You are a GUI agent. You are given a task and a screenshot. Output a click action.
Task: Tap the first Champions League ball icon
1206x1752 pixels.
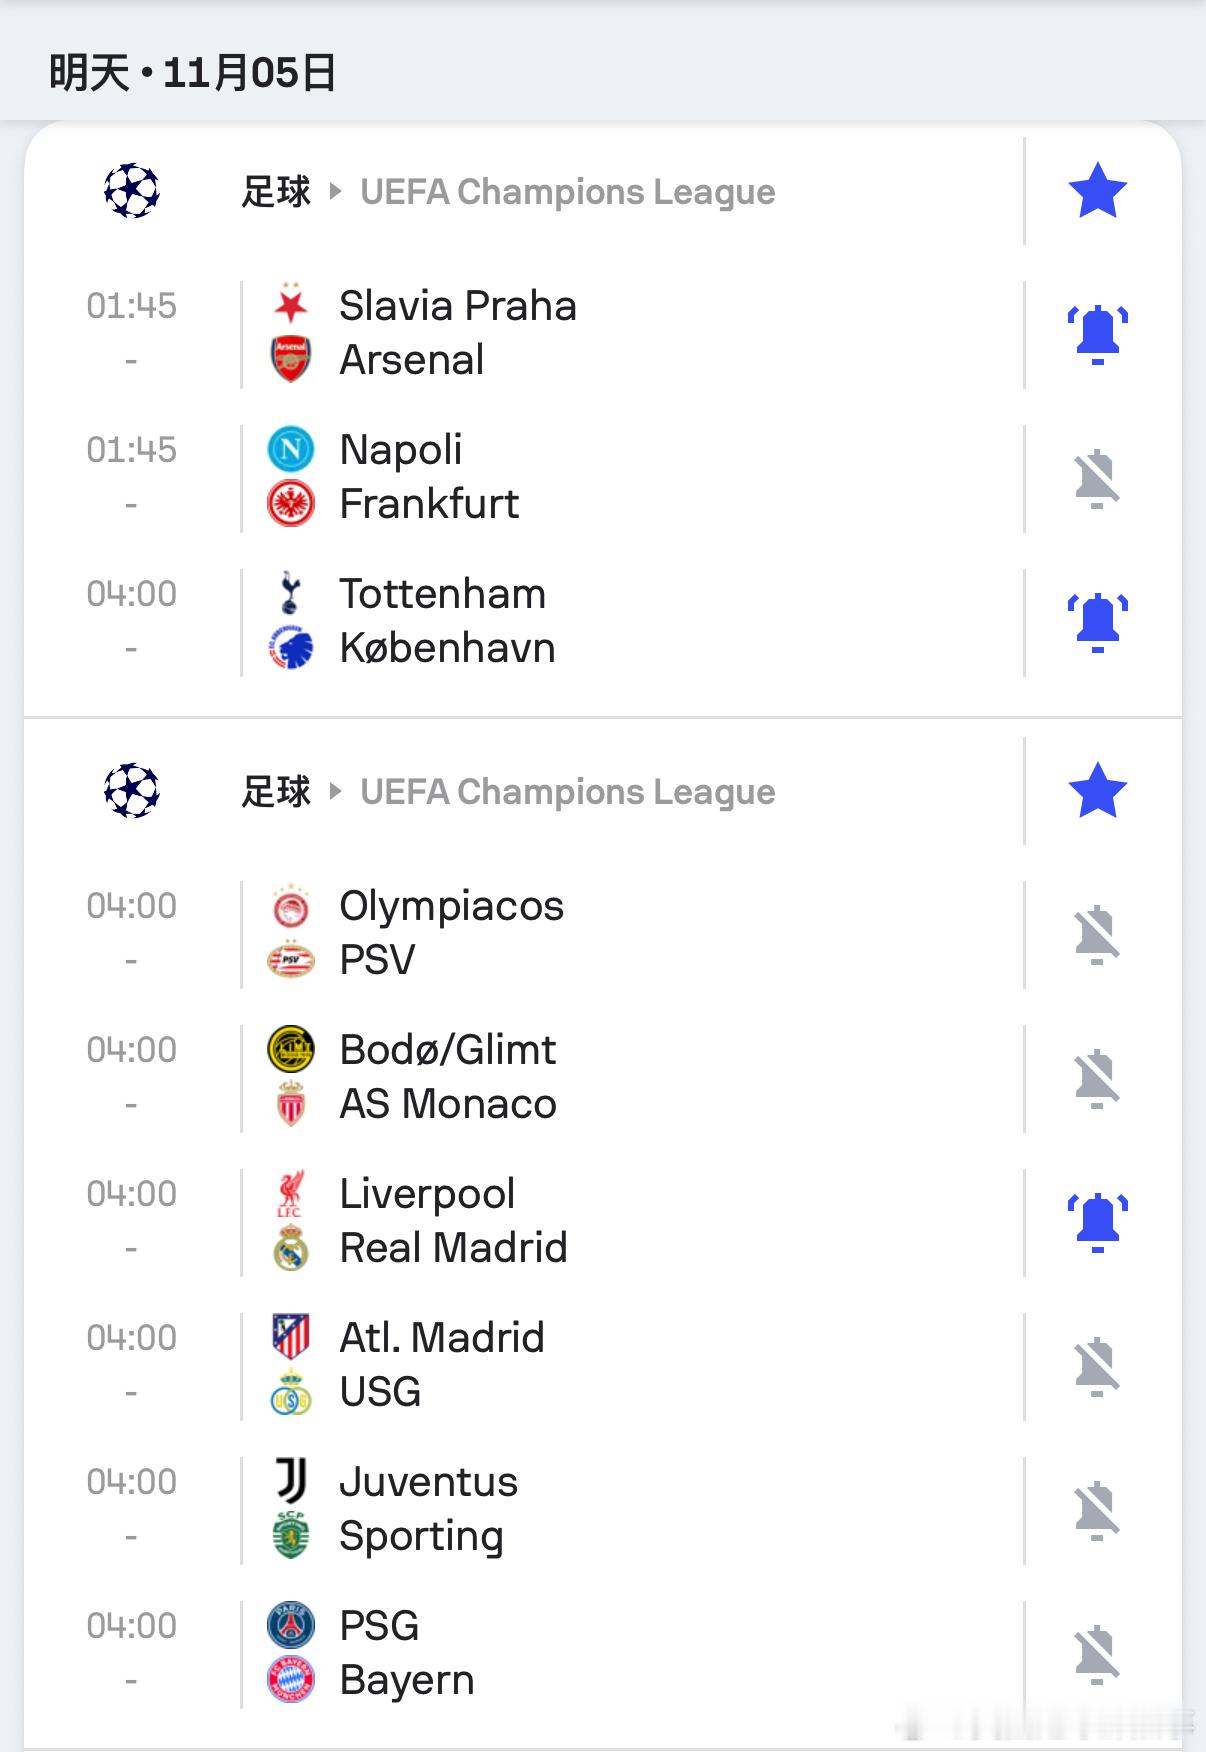132,191
